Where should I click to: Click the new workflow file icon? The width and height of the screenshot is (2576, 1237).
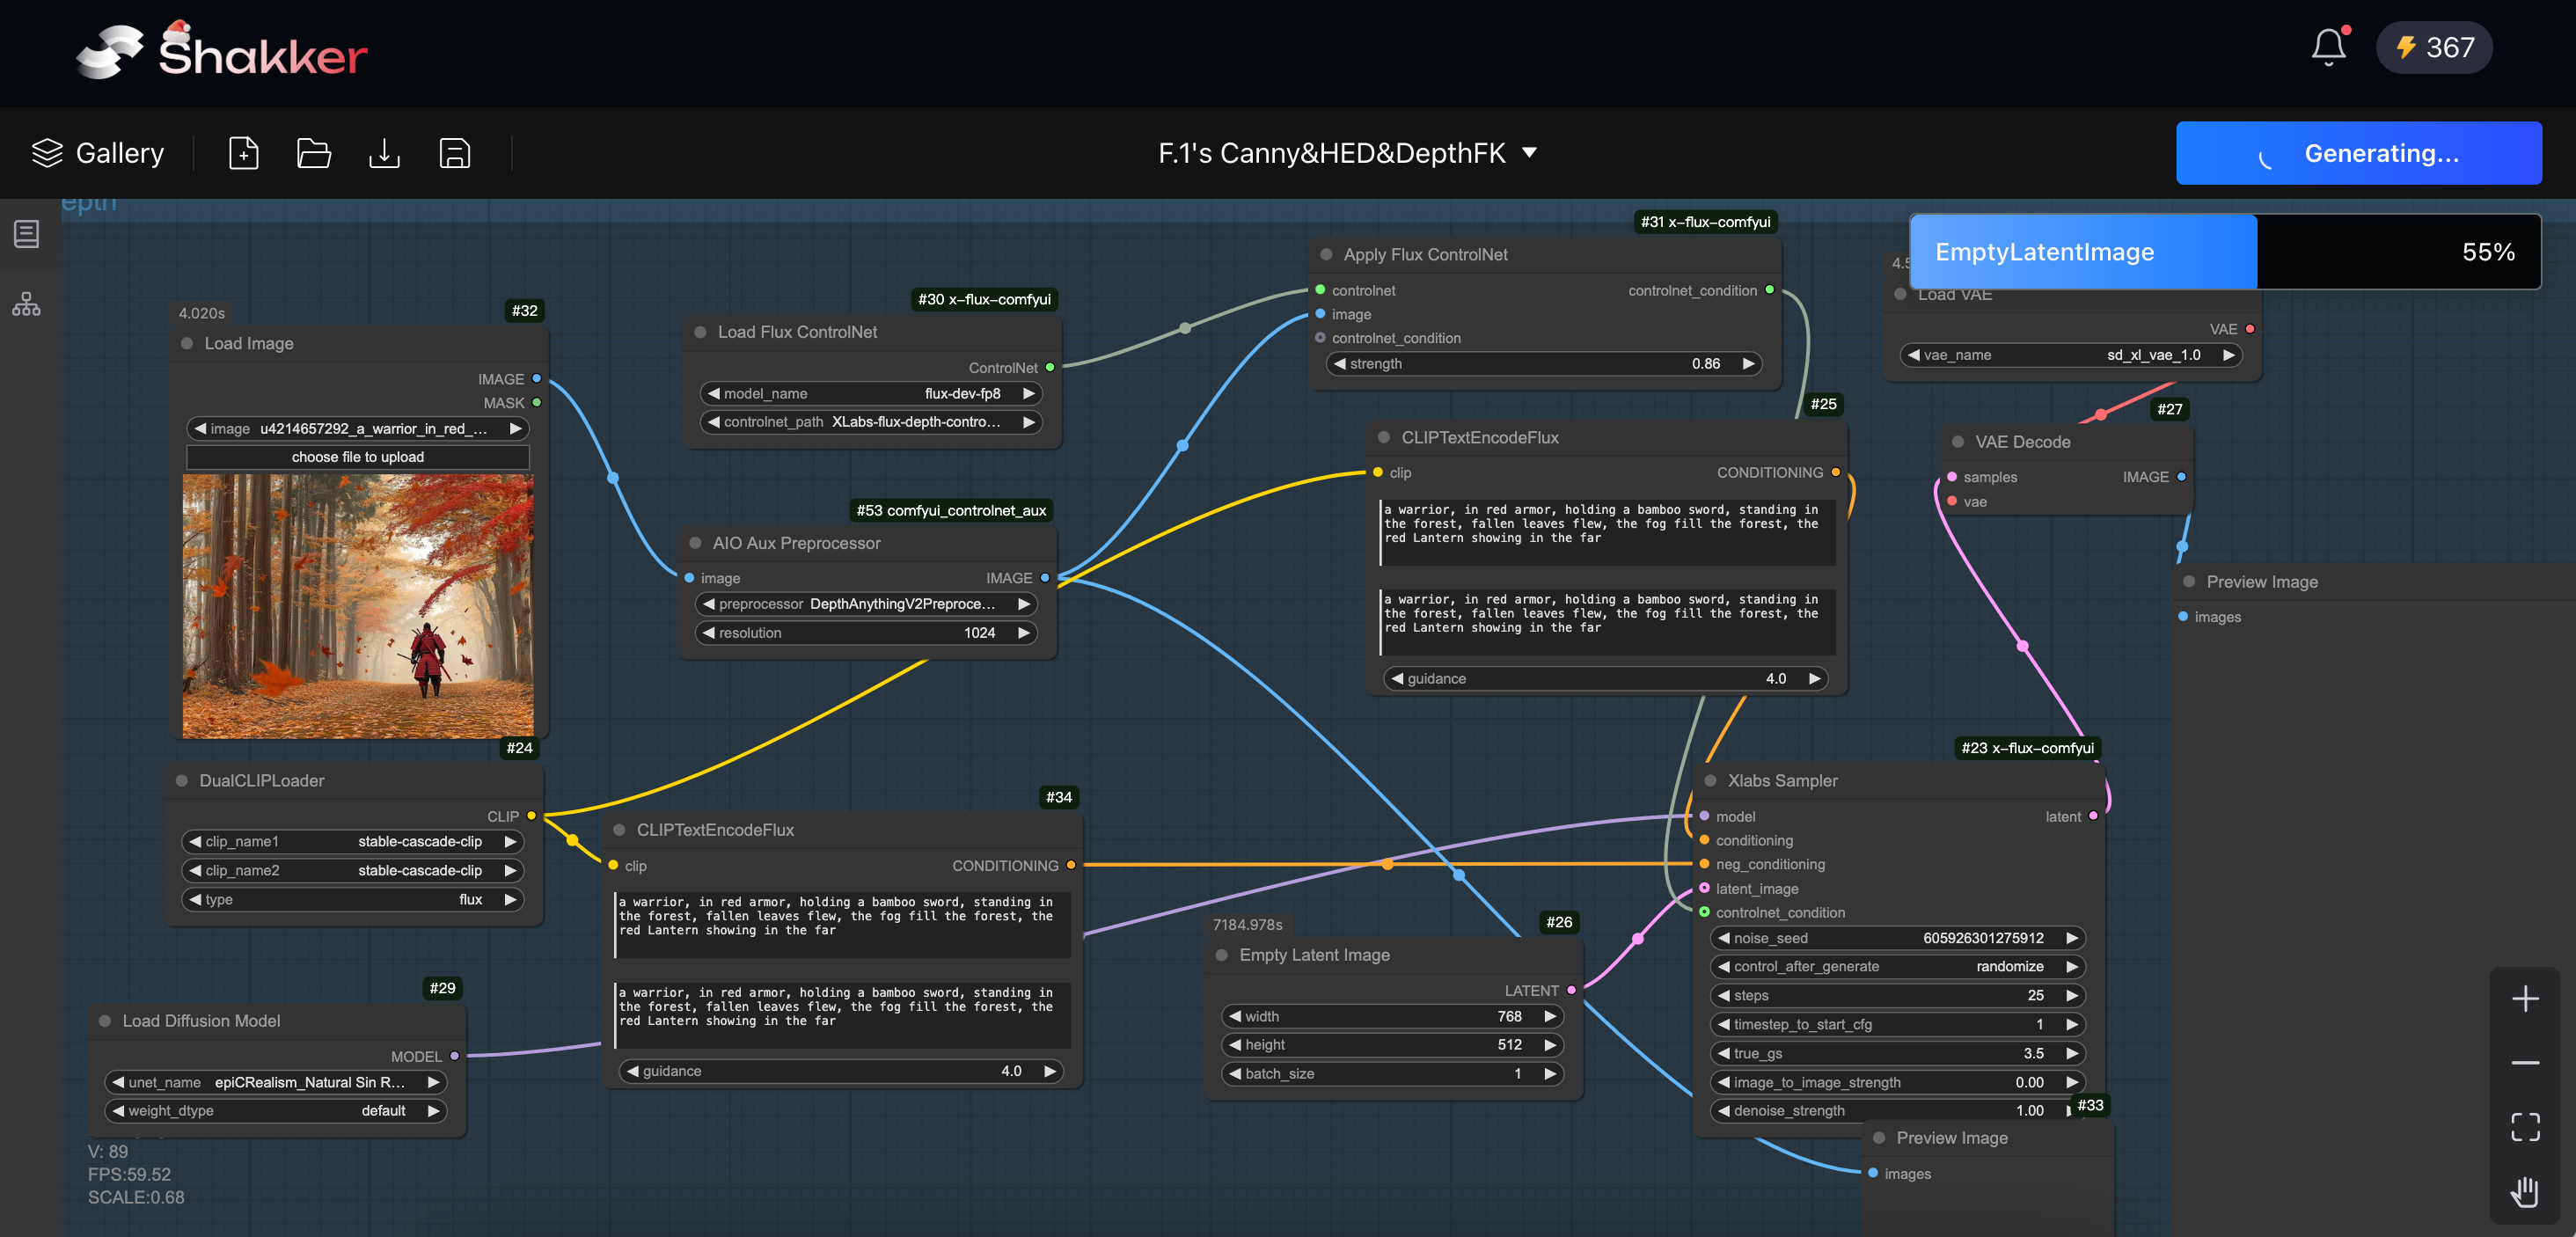click(x=243, y=153)
